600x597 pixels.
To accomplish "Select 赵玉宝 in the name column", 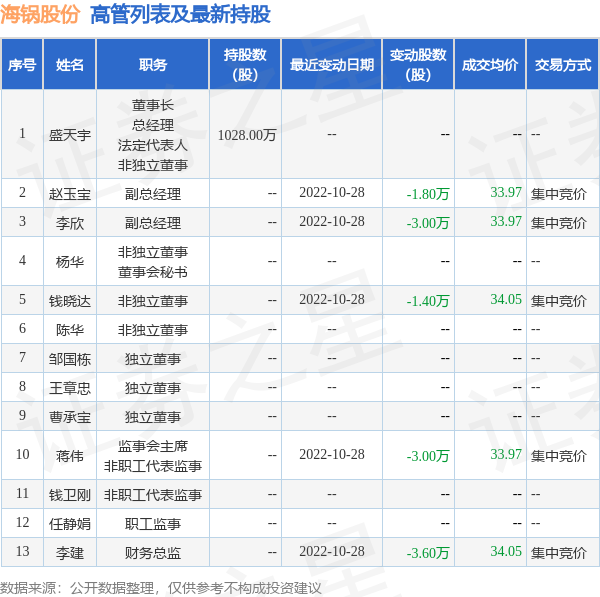I will pos(70,194).
